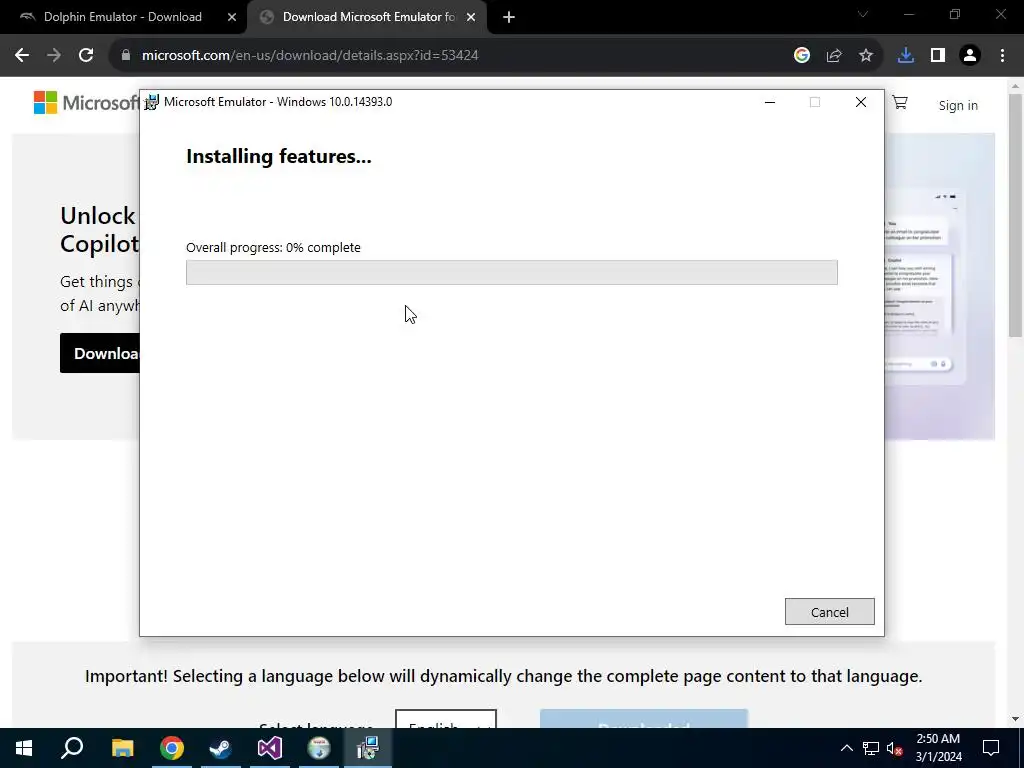Close the Dolphin Emulator tab
The height and width of the screenshot is (768, 1024).
(x=232, y=17)
